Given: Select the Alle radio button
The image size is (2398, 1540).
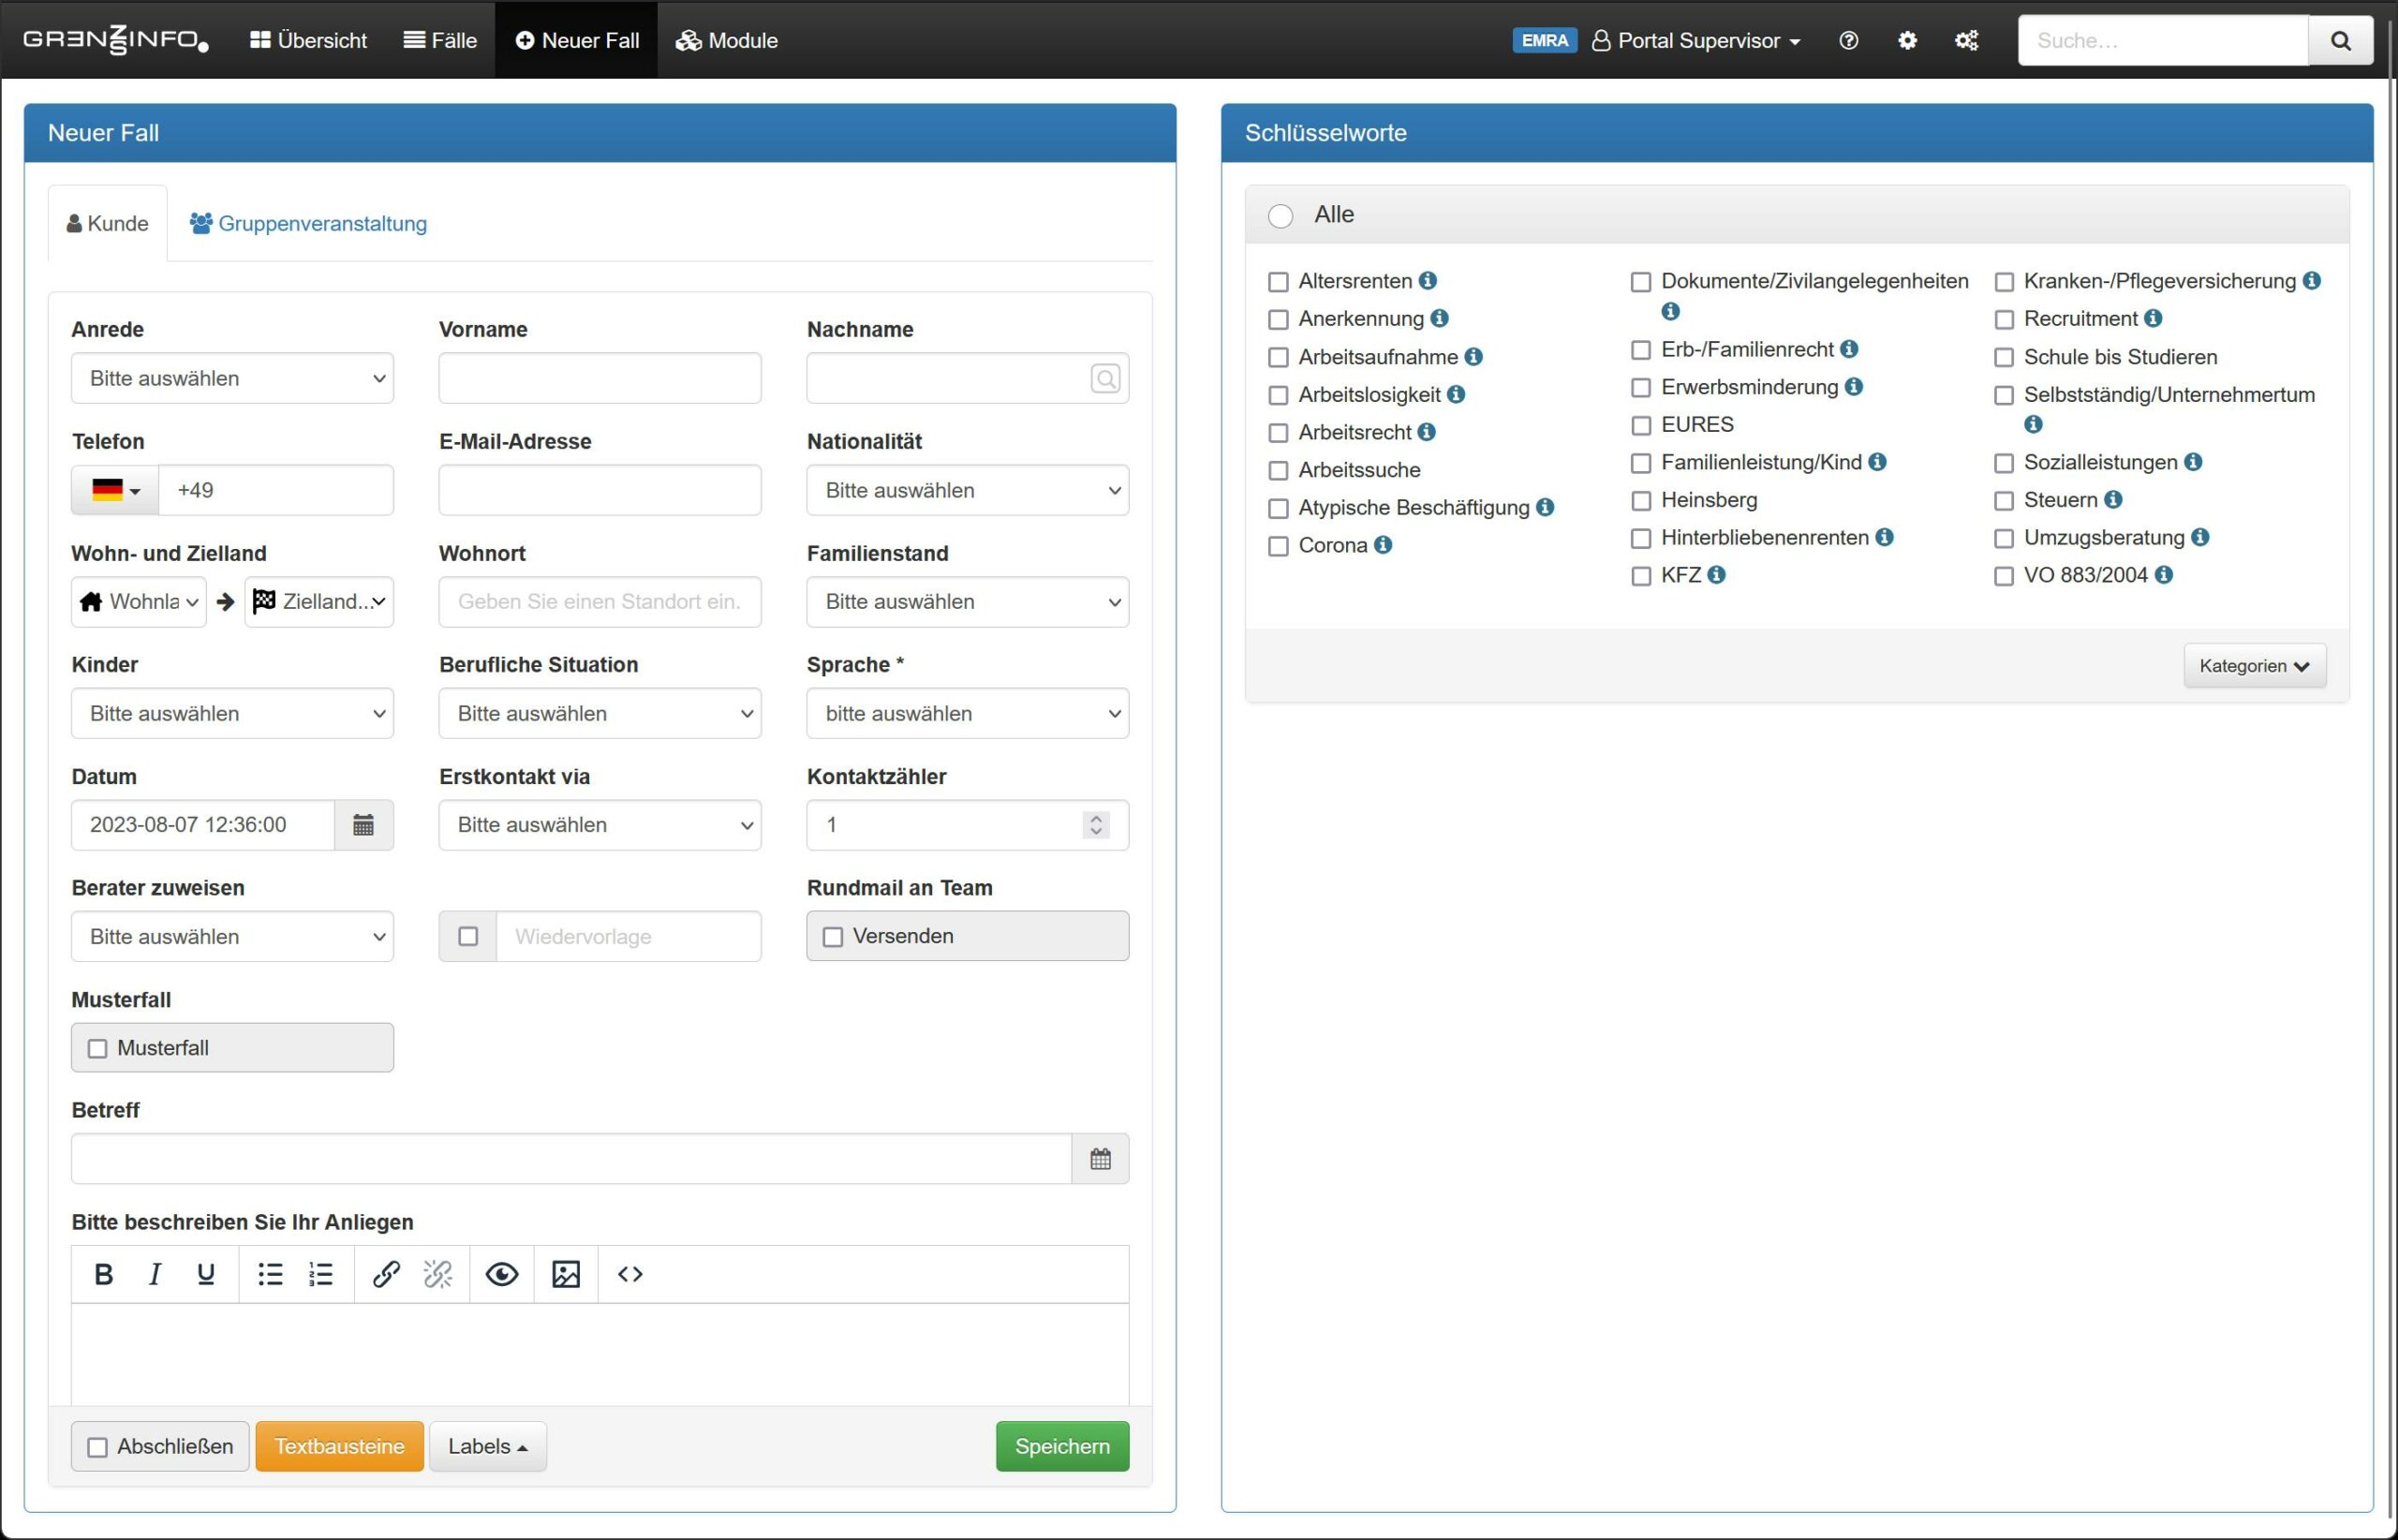Looking at the screenshot, I should (1280, 216).
